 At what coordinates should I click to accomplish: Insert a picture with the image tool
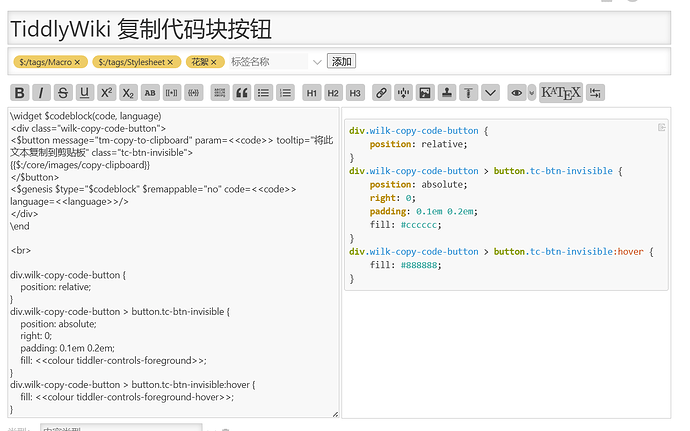[x=425, y=93]
